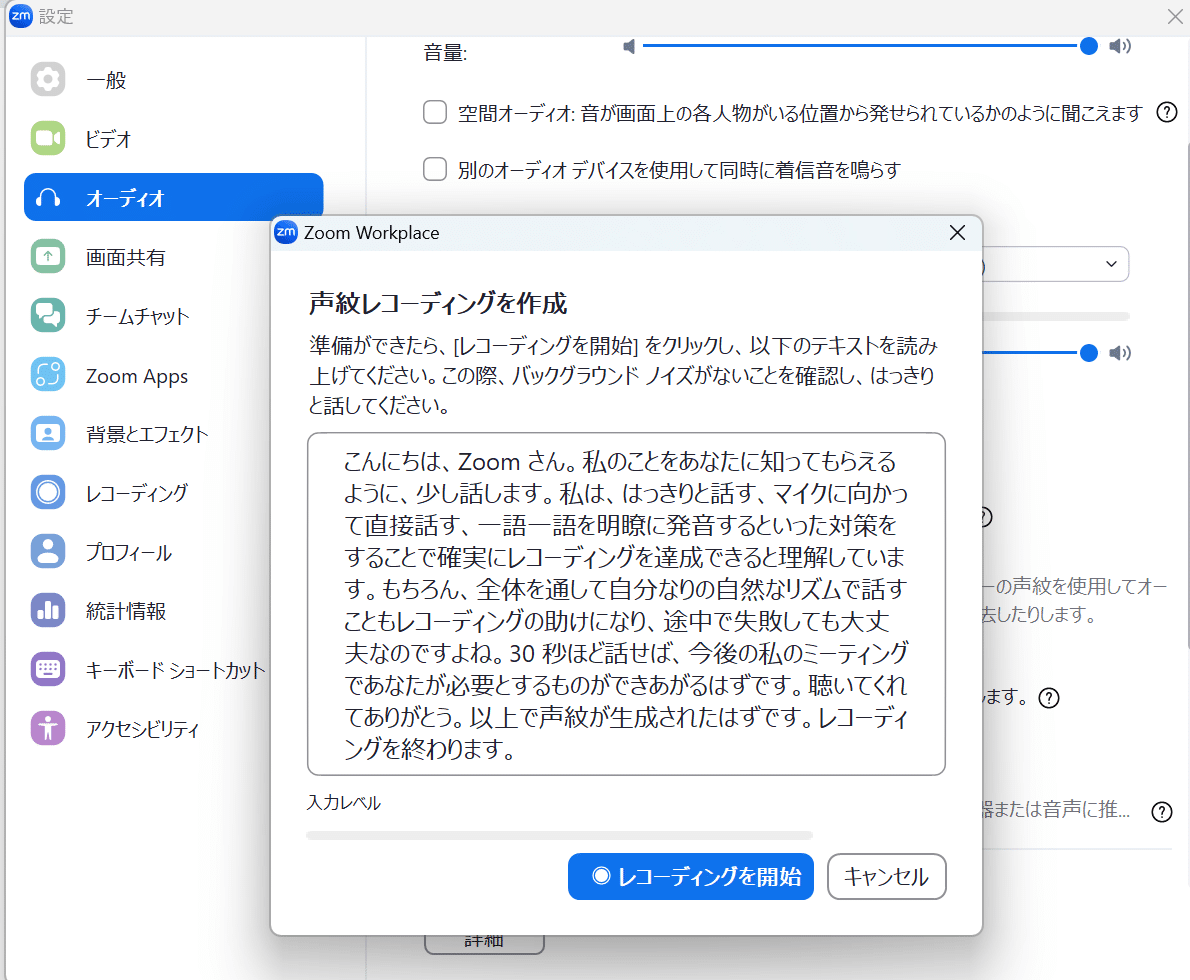The width and height of the screenshot is (1190, 980).
Task: Click the プロフィール person icon
Action: coord(48,551)
